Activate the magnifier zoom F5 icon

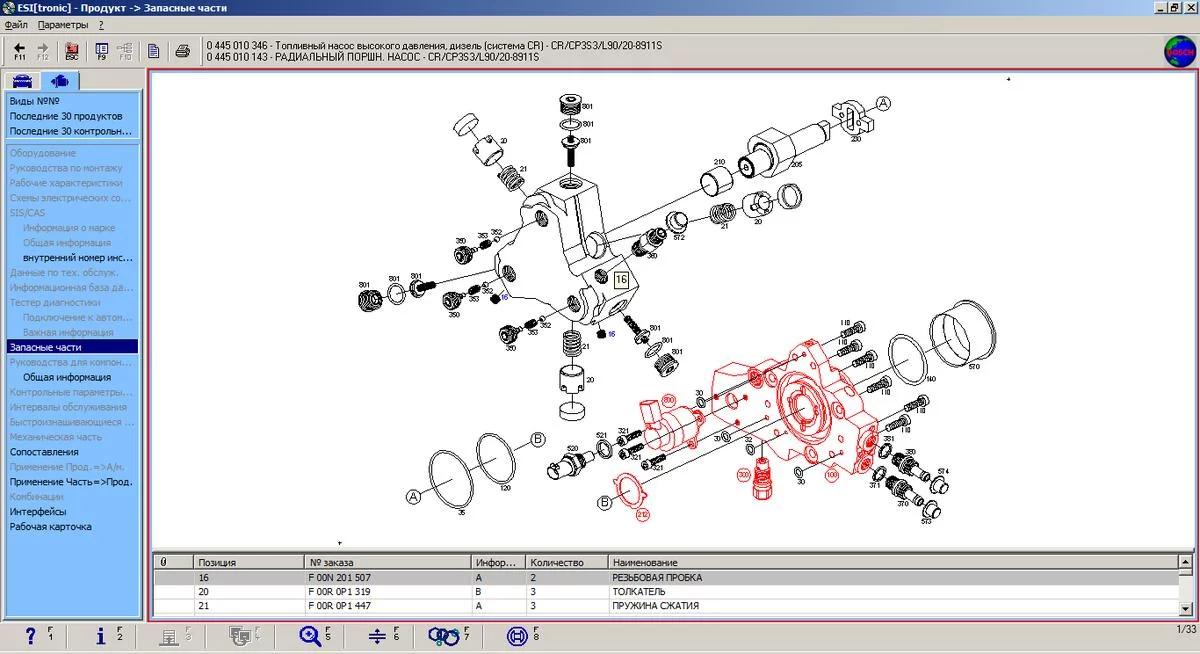point(310,635)
